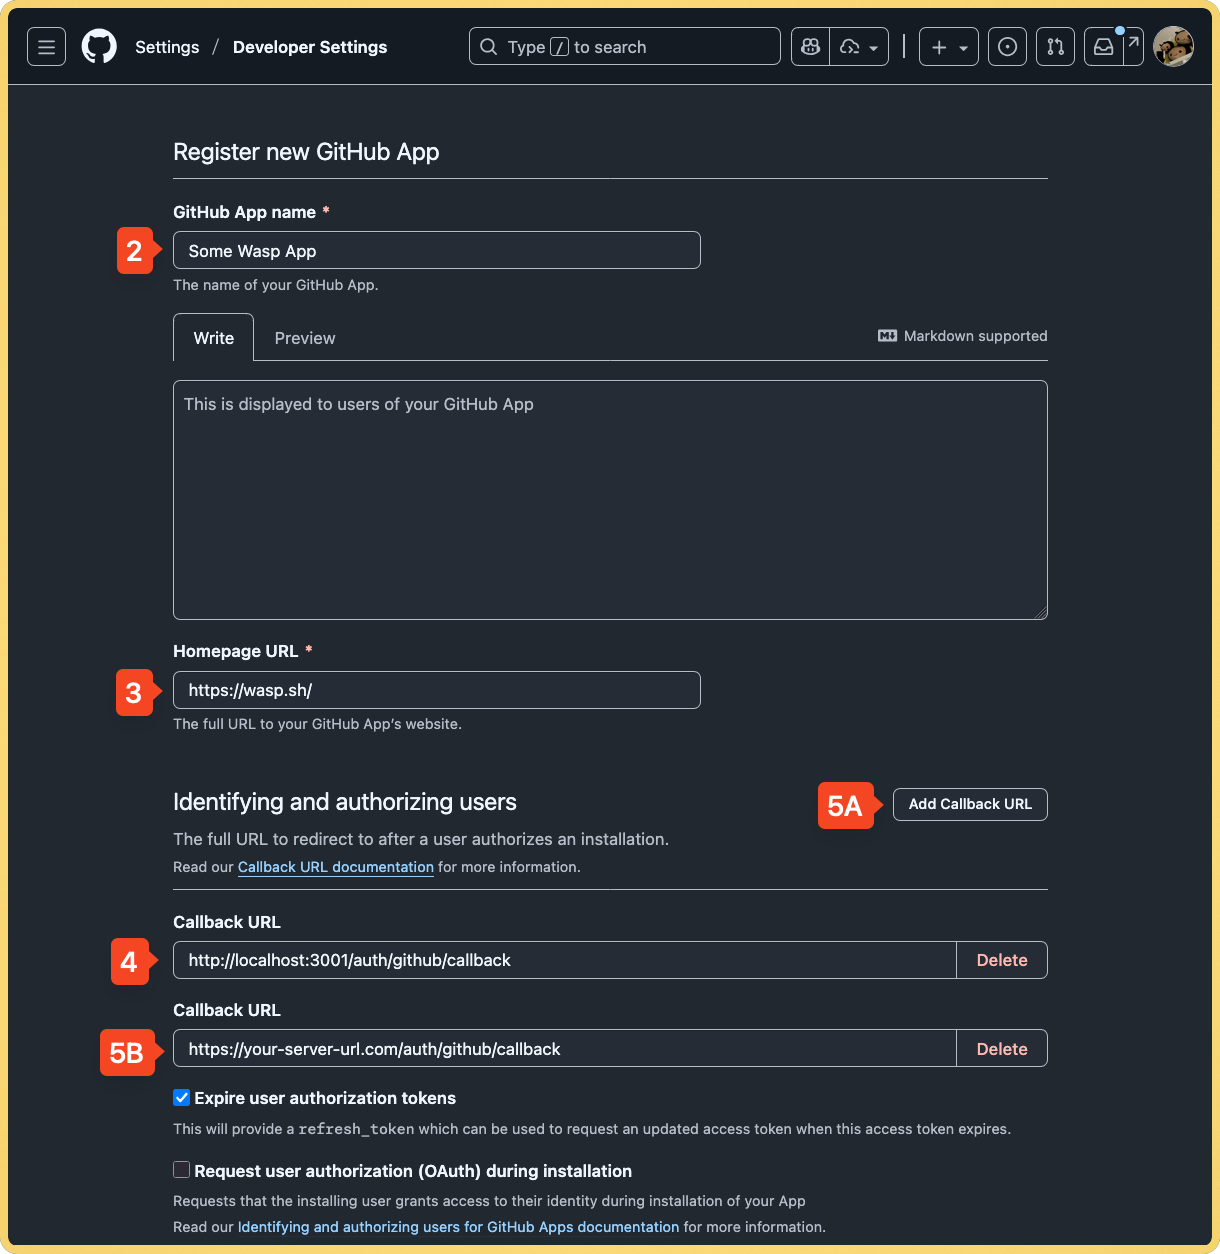
Task: Open the create new dropdown
Action: pyautogui.click(x=948, y=46)
